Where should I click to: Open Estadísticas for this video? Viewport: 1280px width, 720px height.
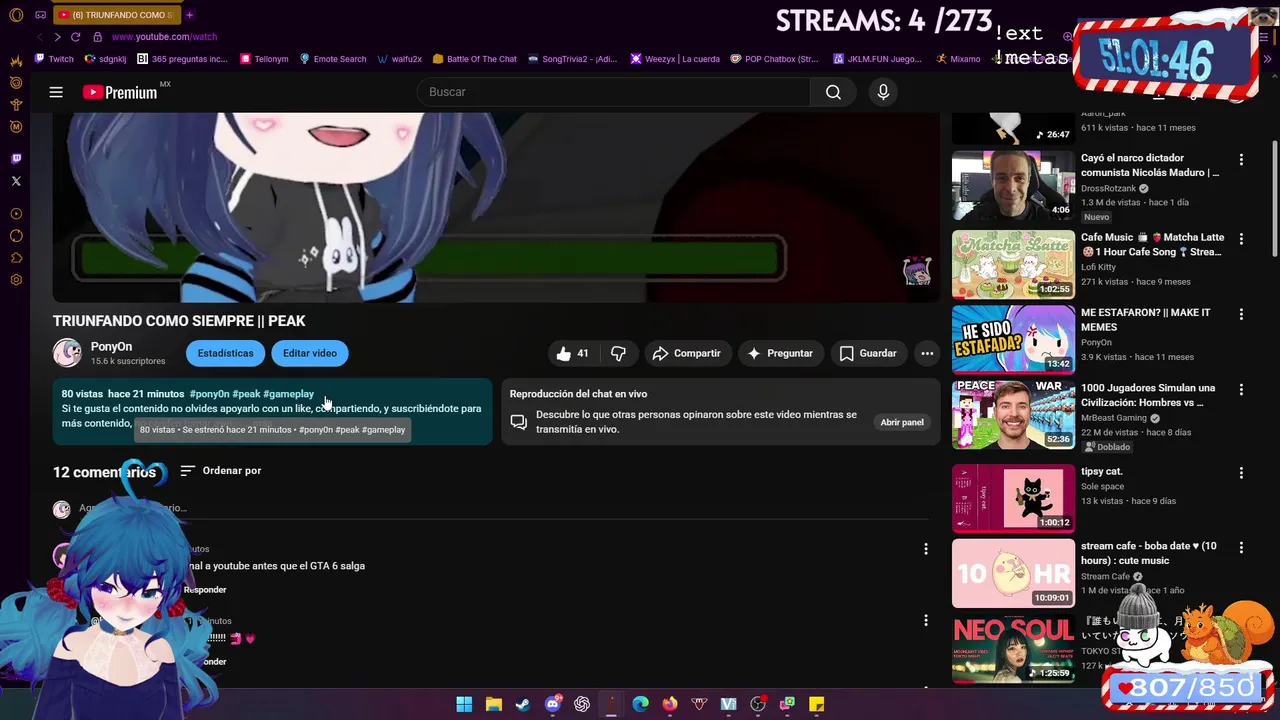coord(225,353)
